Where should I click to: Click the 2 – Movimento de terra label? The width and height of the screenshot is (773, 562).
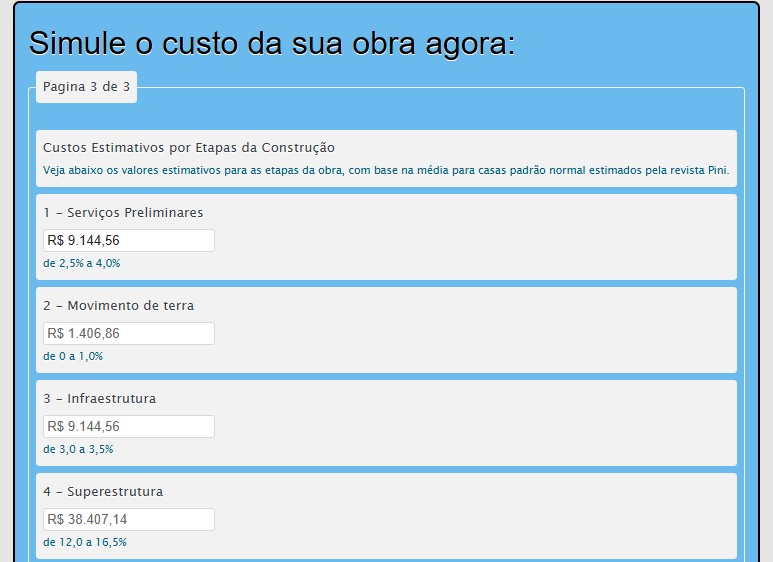tap(118, 306)
